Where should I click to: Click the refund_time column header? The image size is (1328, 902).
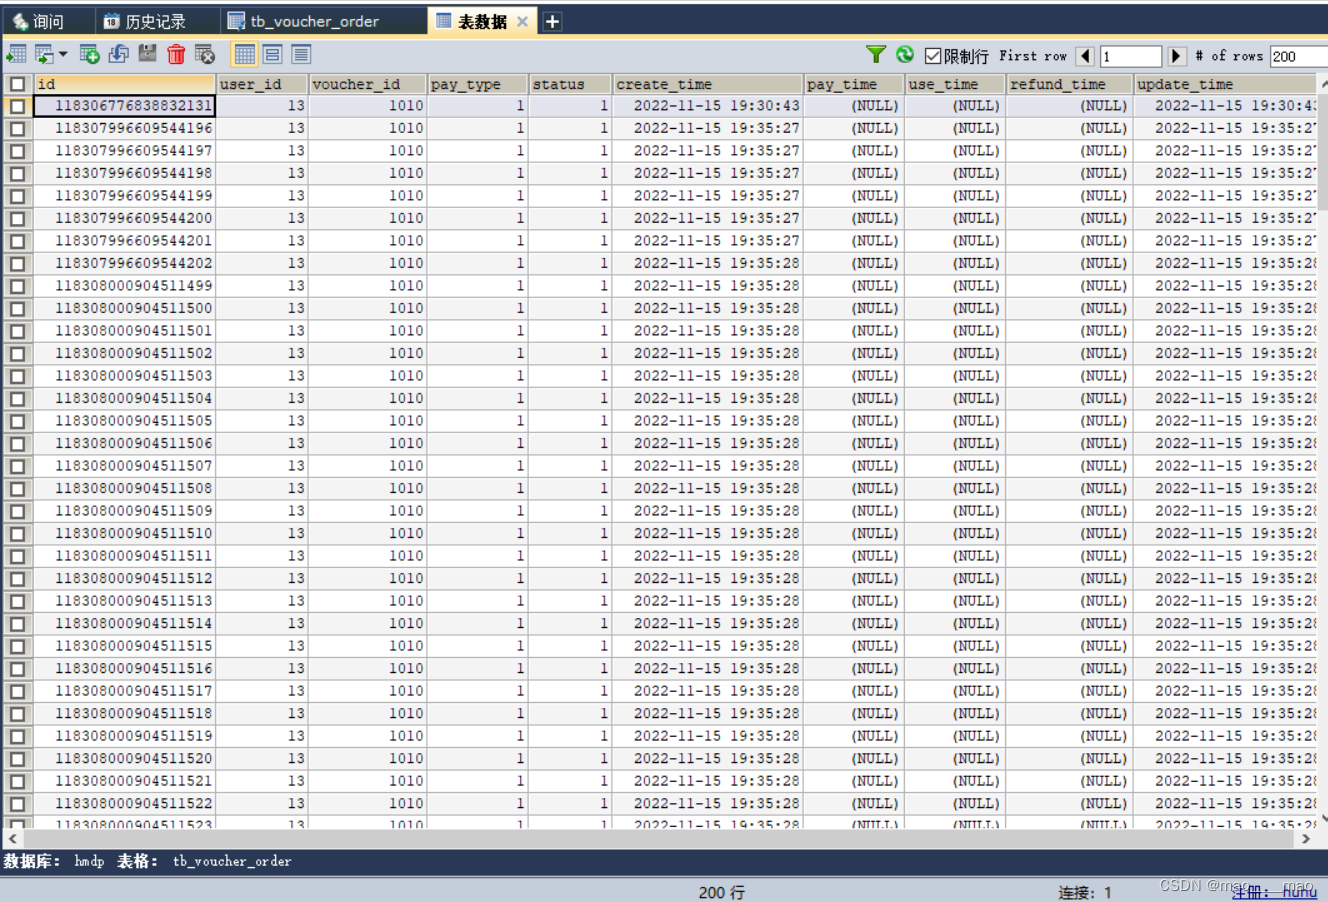pos(1069,84)
